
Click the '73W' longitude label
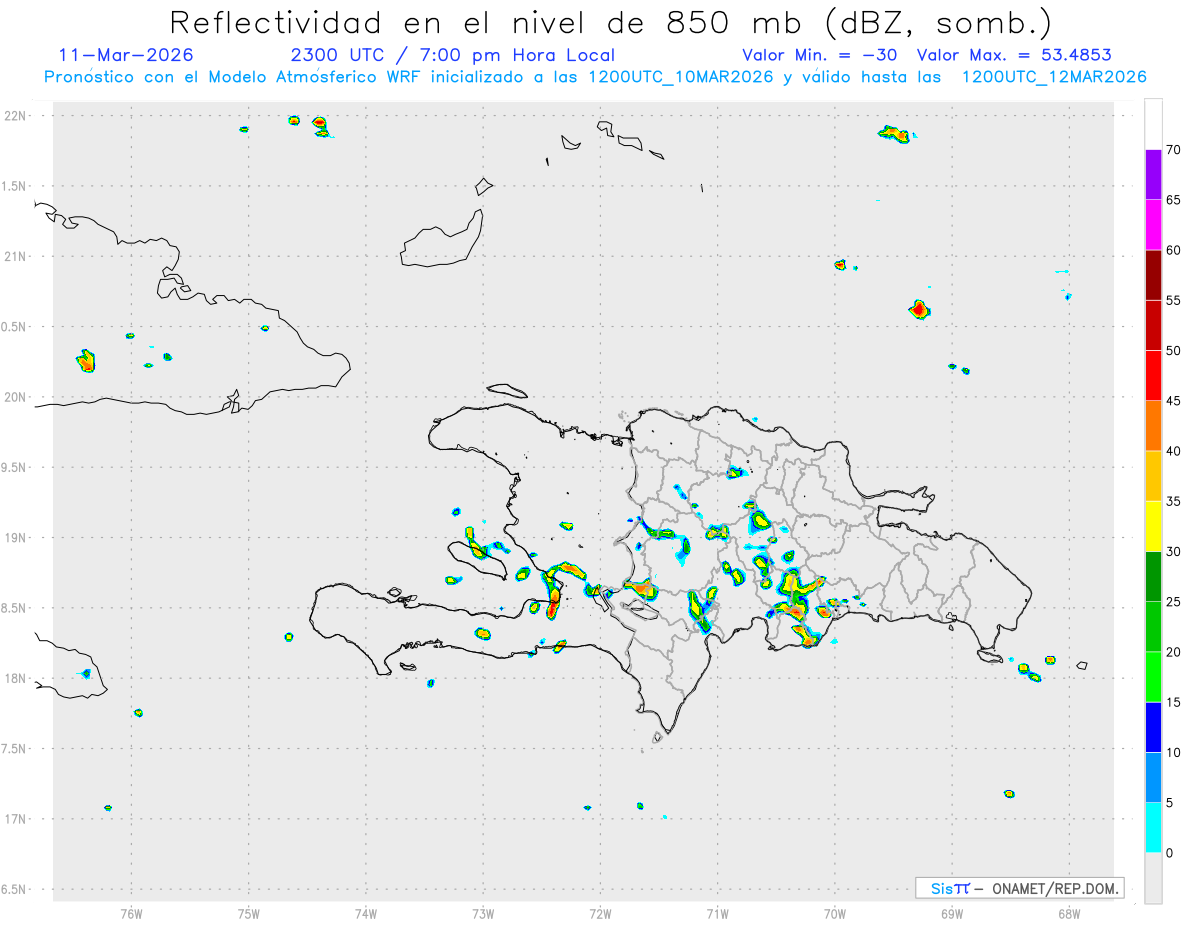point(482,914)
